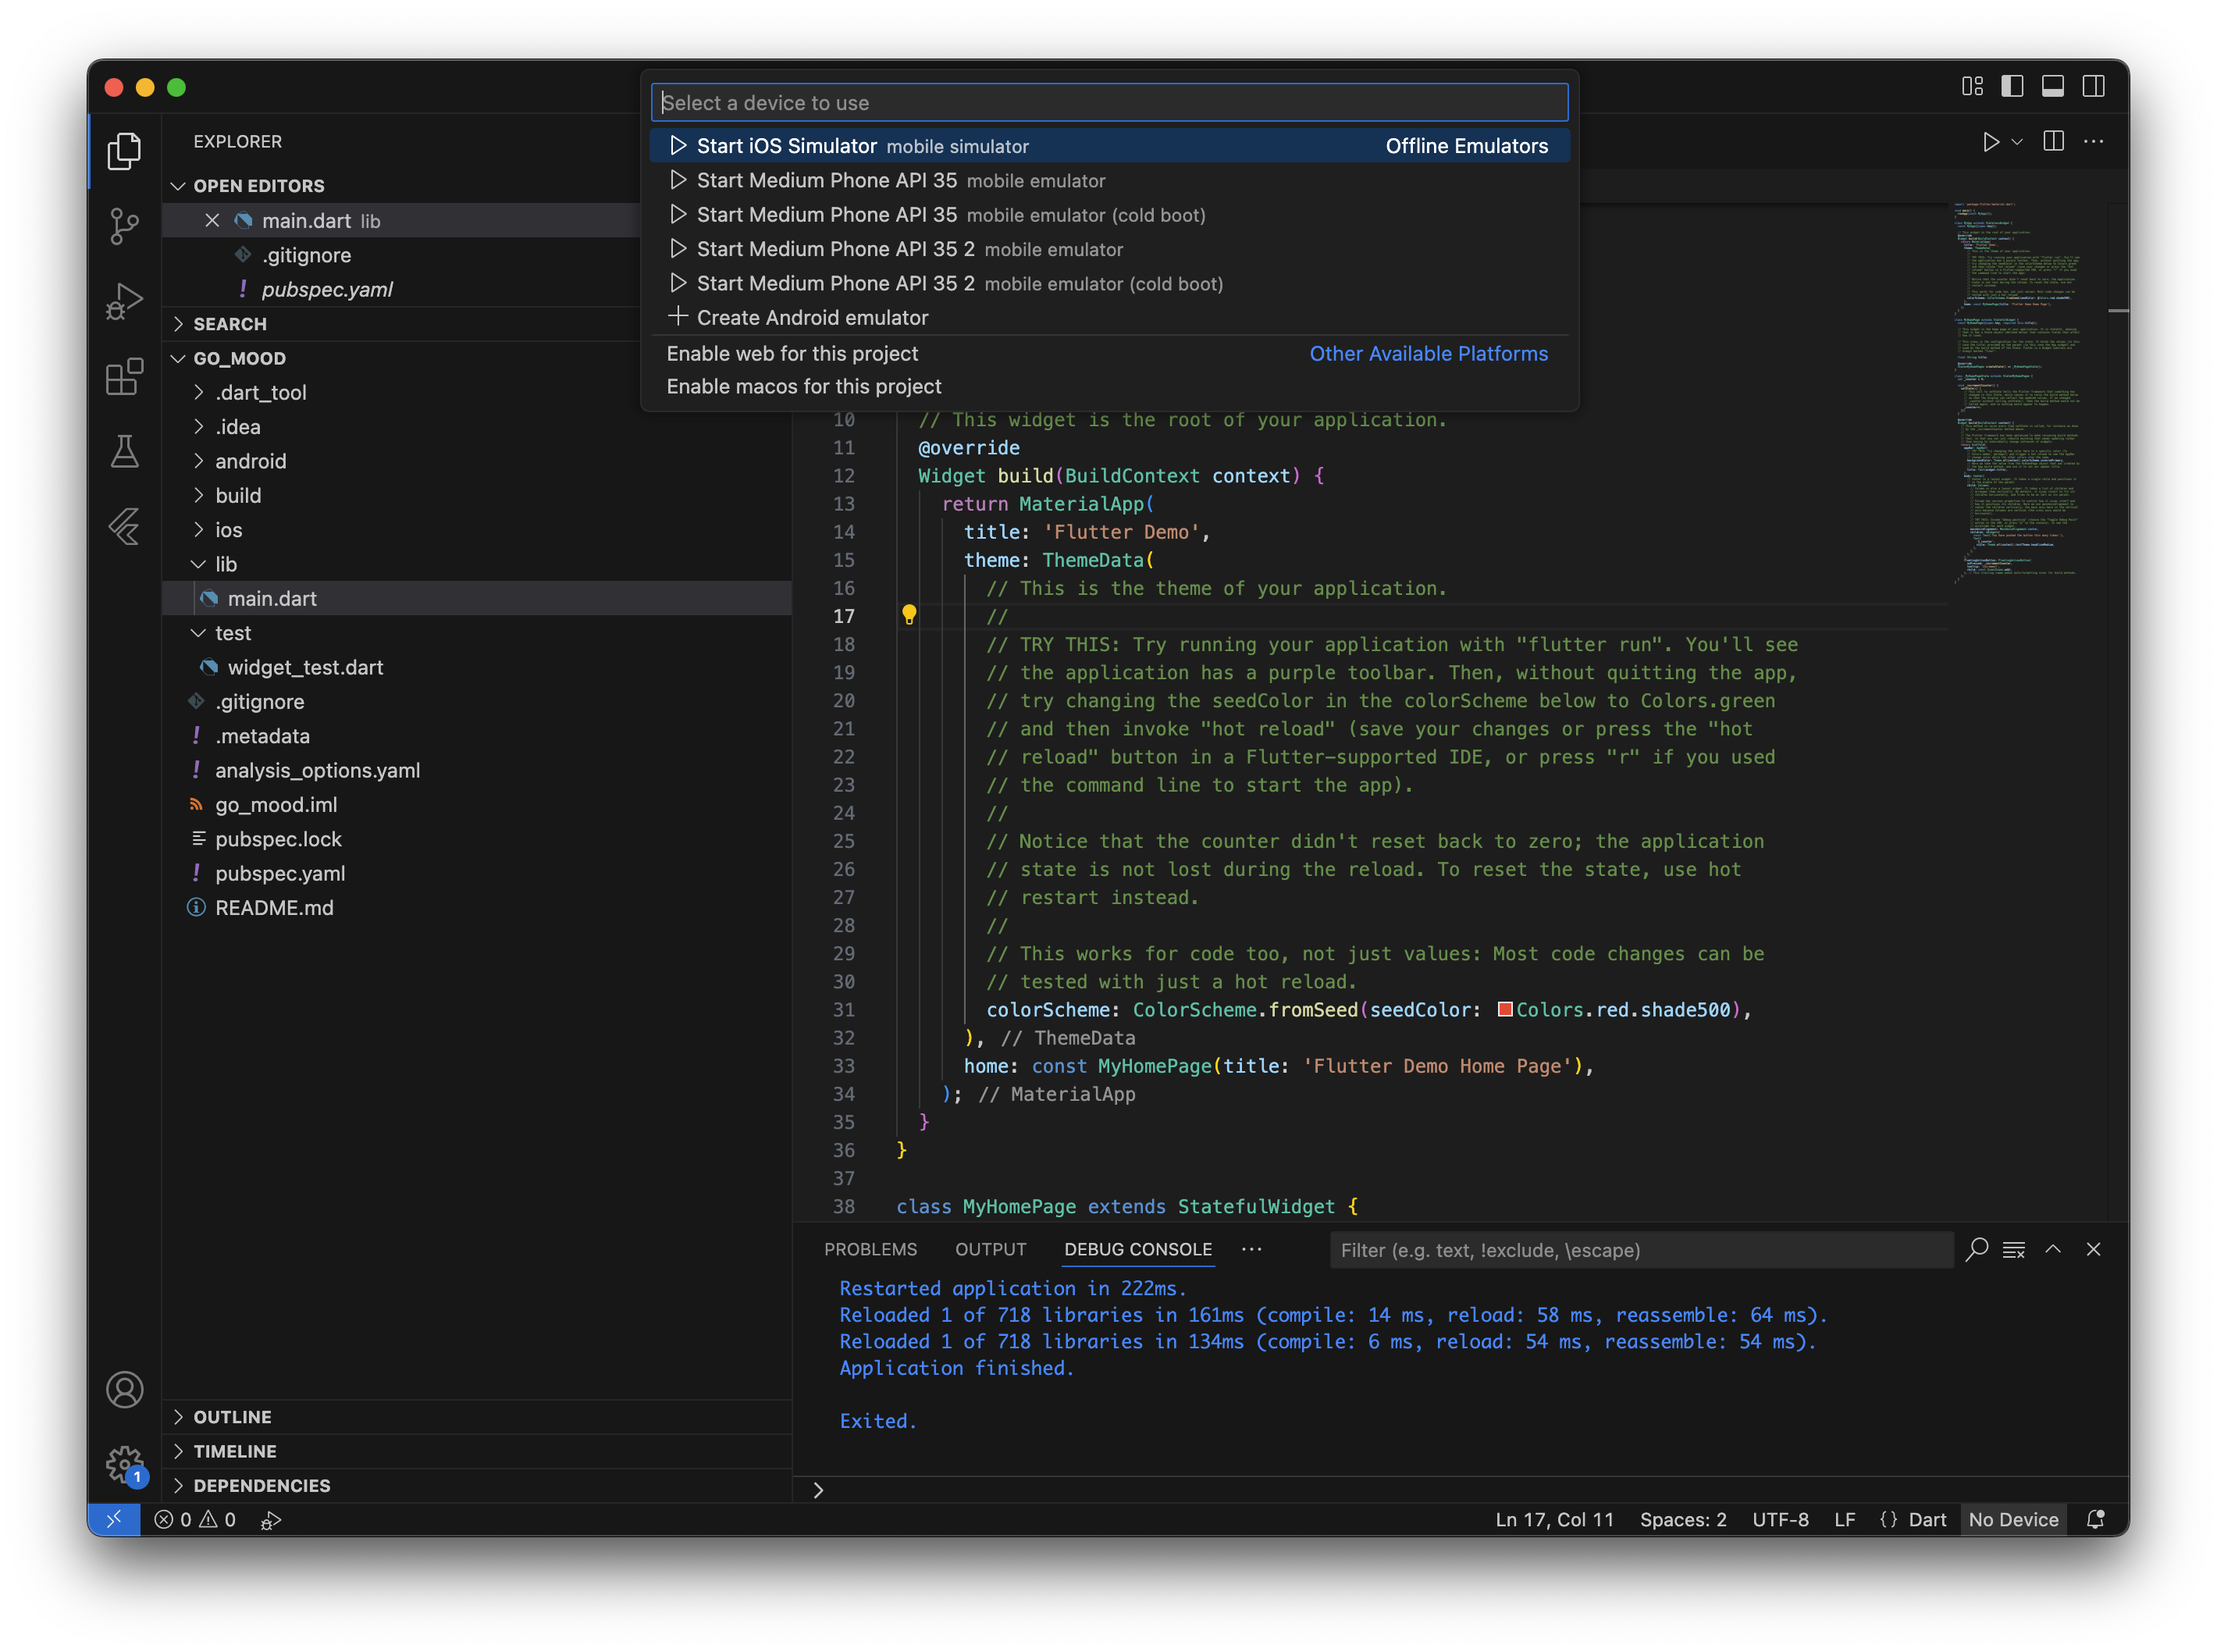Viewport: 2217px width, 1652px height.
Task: Open the Testing flask view
Action: pyautogui.click(x=124, y=452)
